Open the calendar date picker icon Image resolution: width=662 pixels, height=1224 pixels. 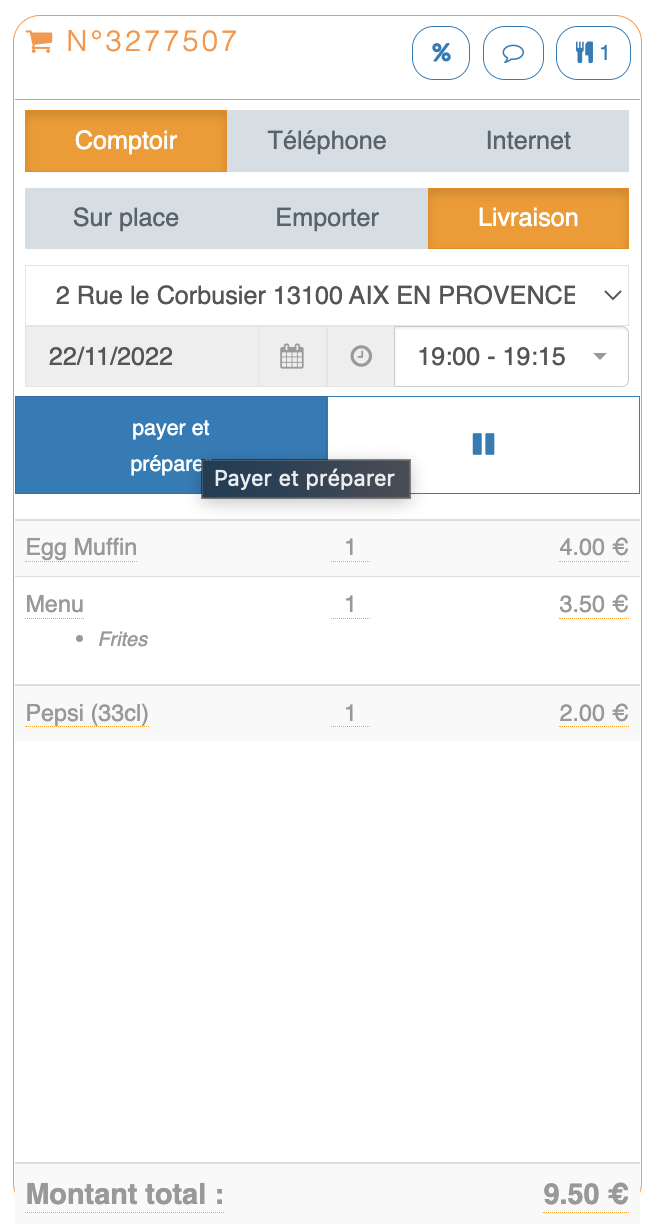(292, 357)
